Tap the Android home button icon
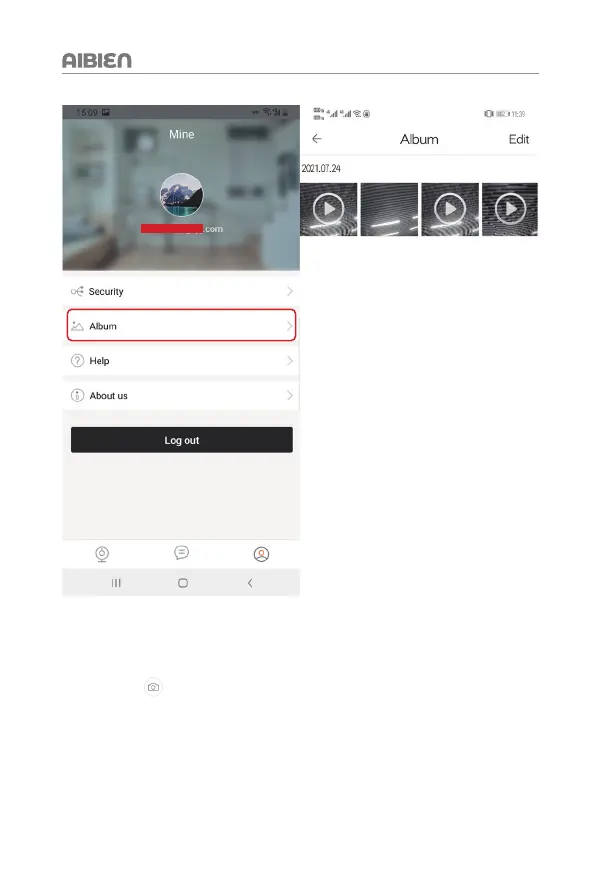The image size is (601, 884). click(183, 583)
